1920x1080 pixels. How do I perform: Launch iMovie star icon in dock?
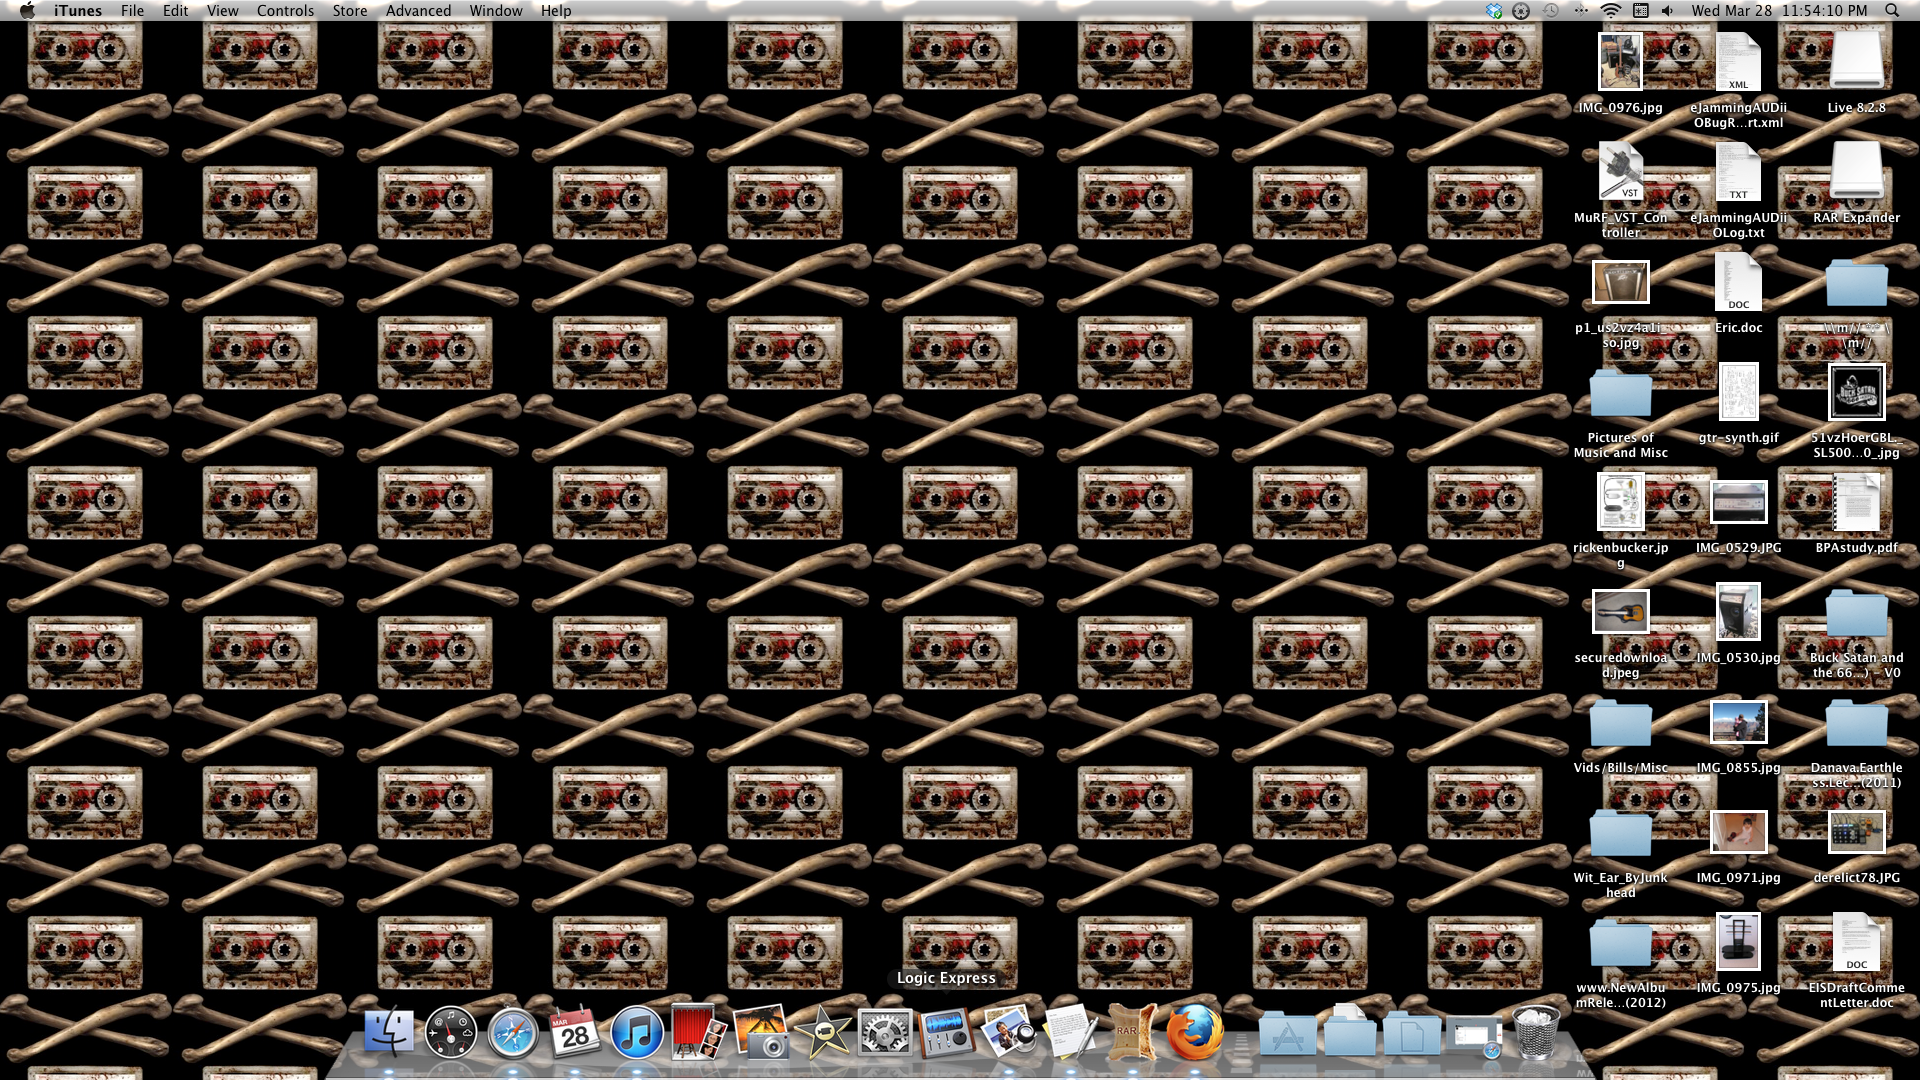(822, 1033)
